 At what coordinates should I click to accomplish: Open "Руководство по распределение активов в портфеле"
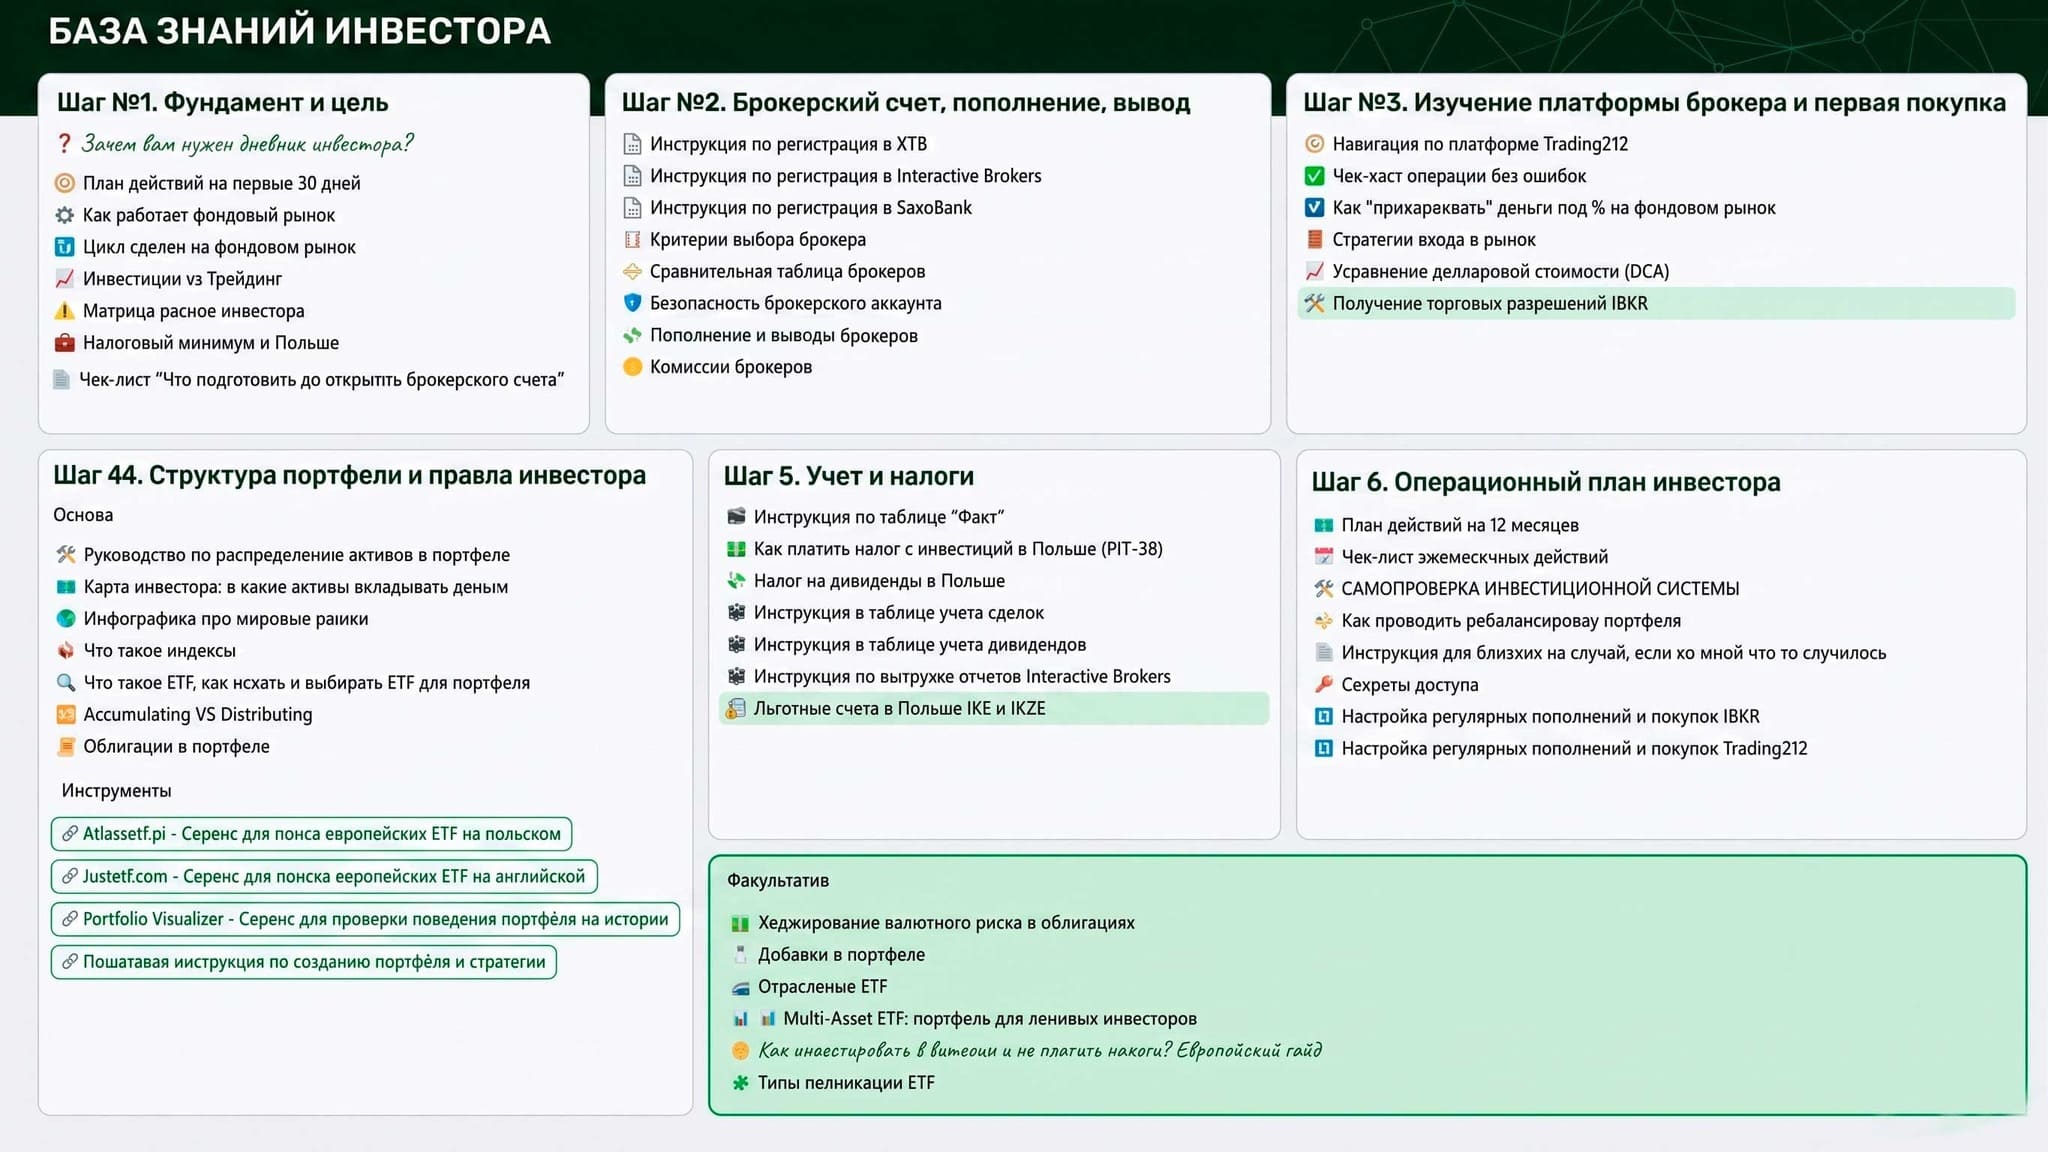pyautogui.click(x=297, y=555)
